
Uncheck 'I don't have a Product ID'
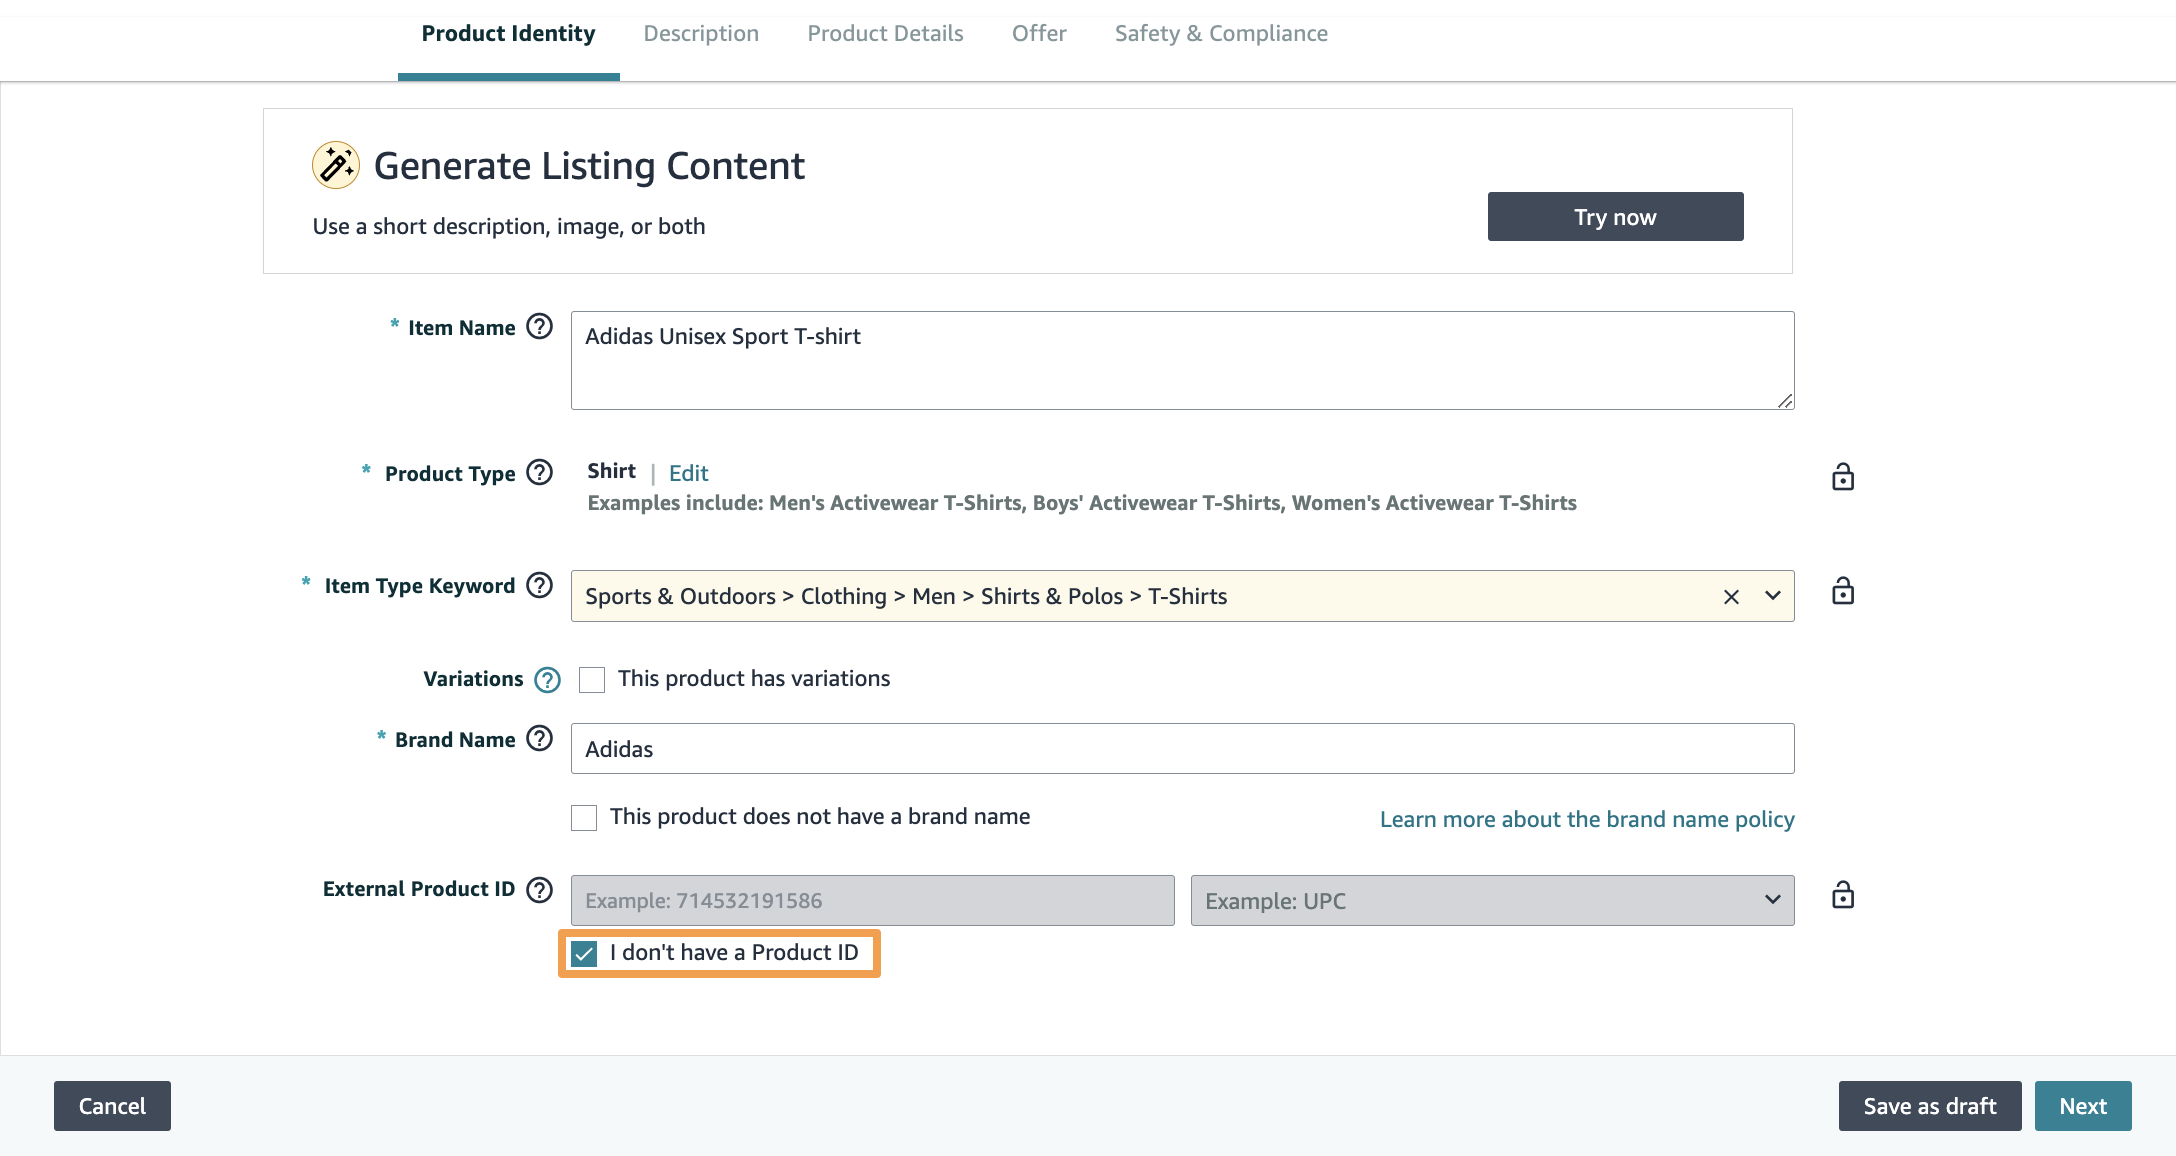[x=584, y=954]
